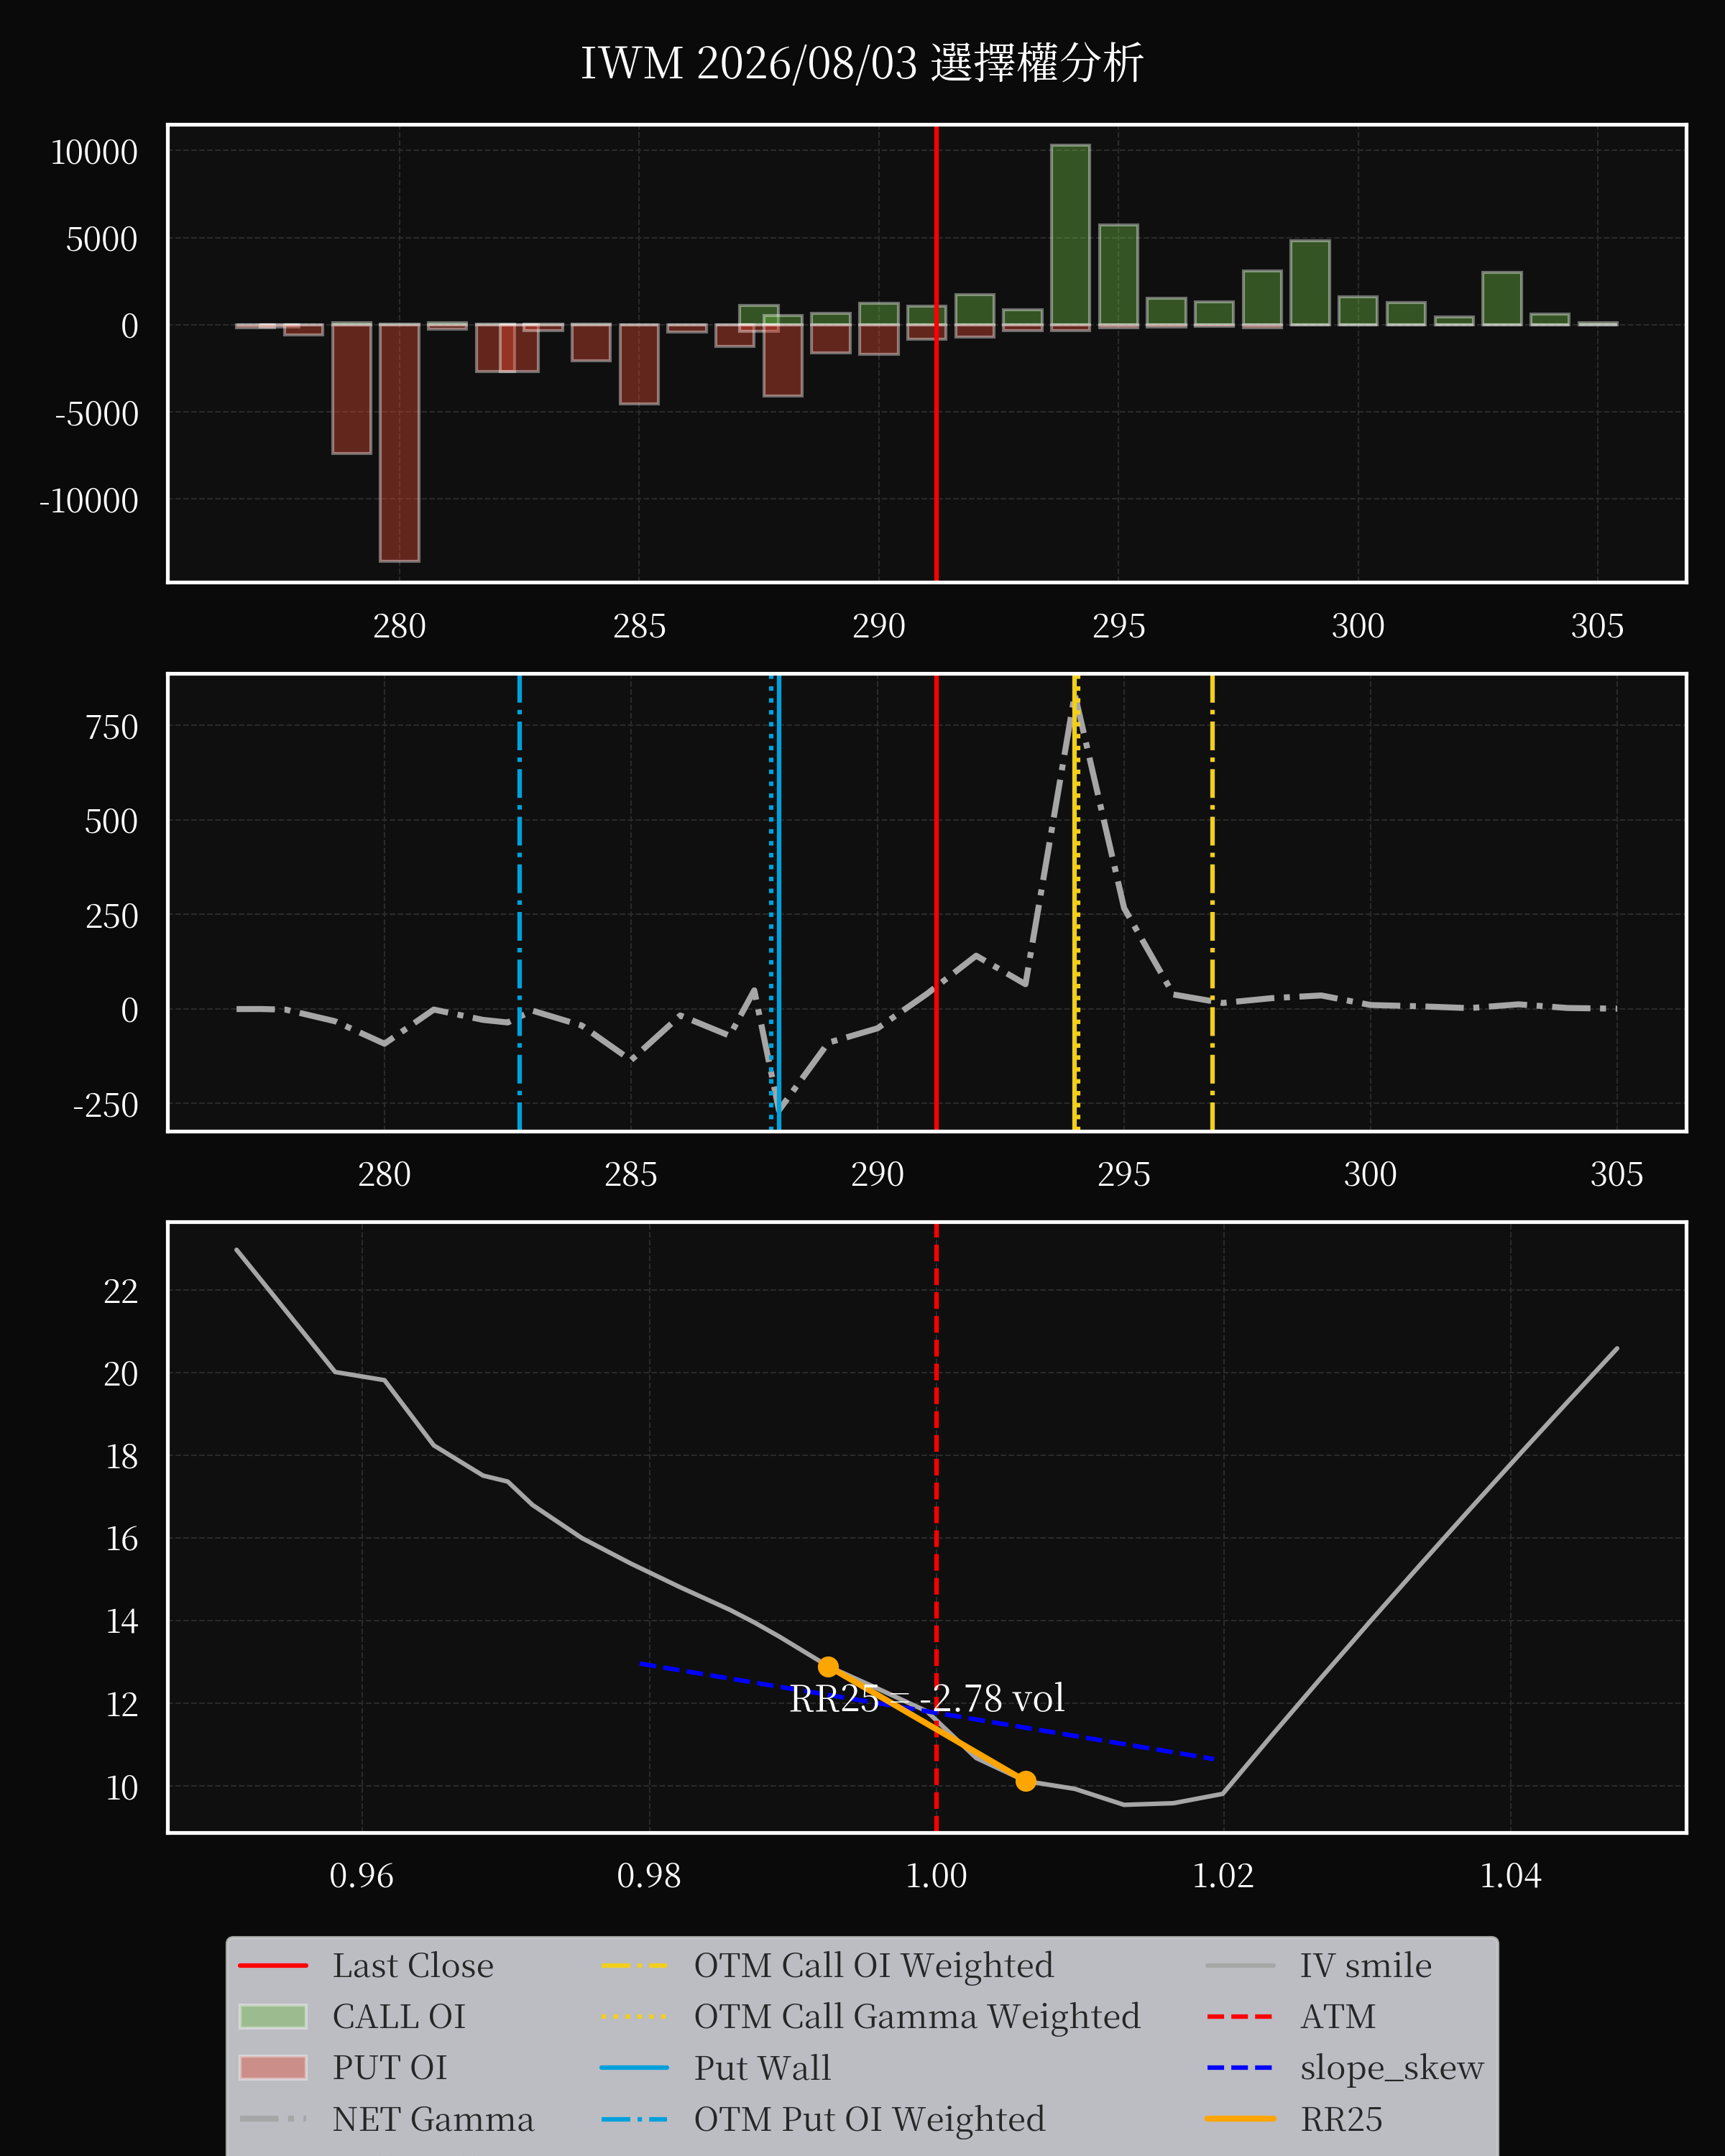
Task: Click the OTM Call Gamma Weighted legend entry
Action: tap(870, 2016)
